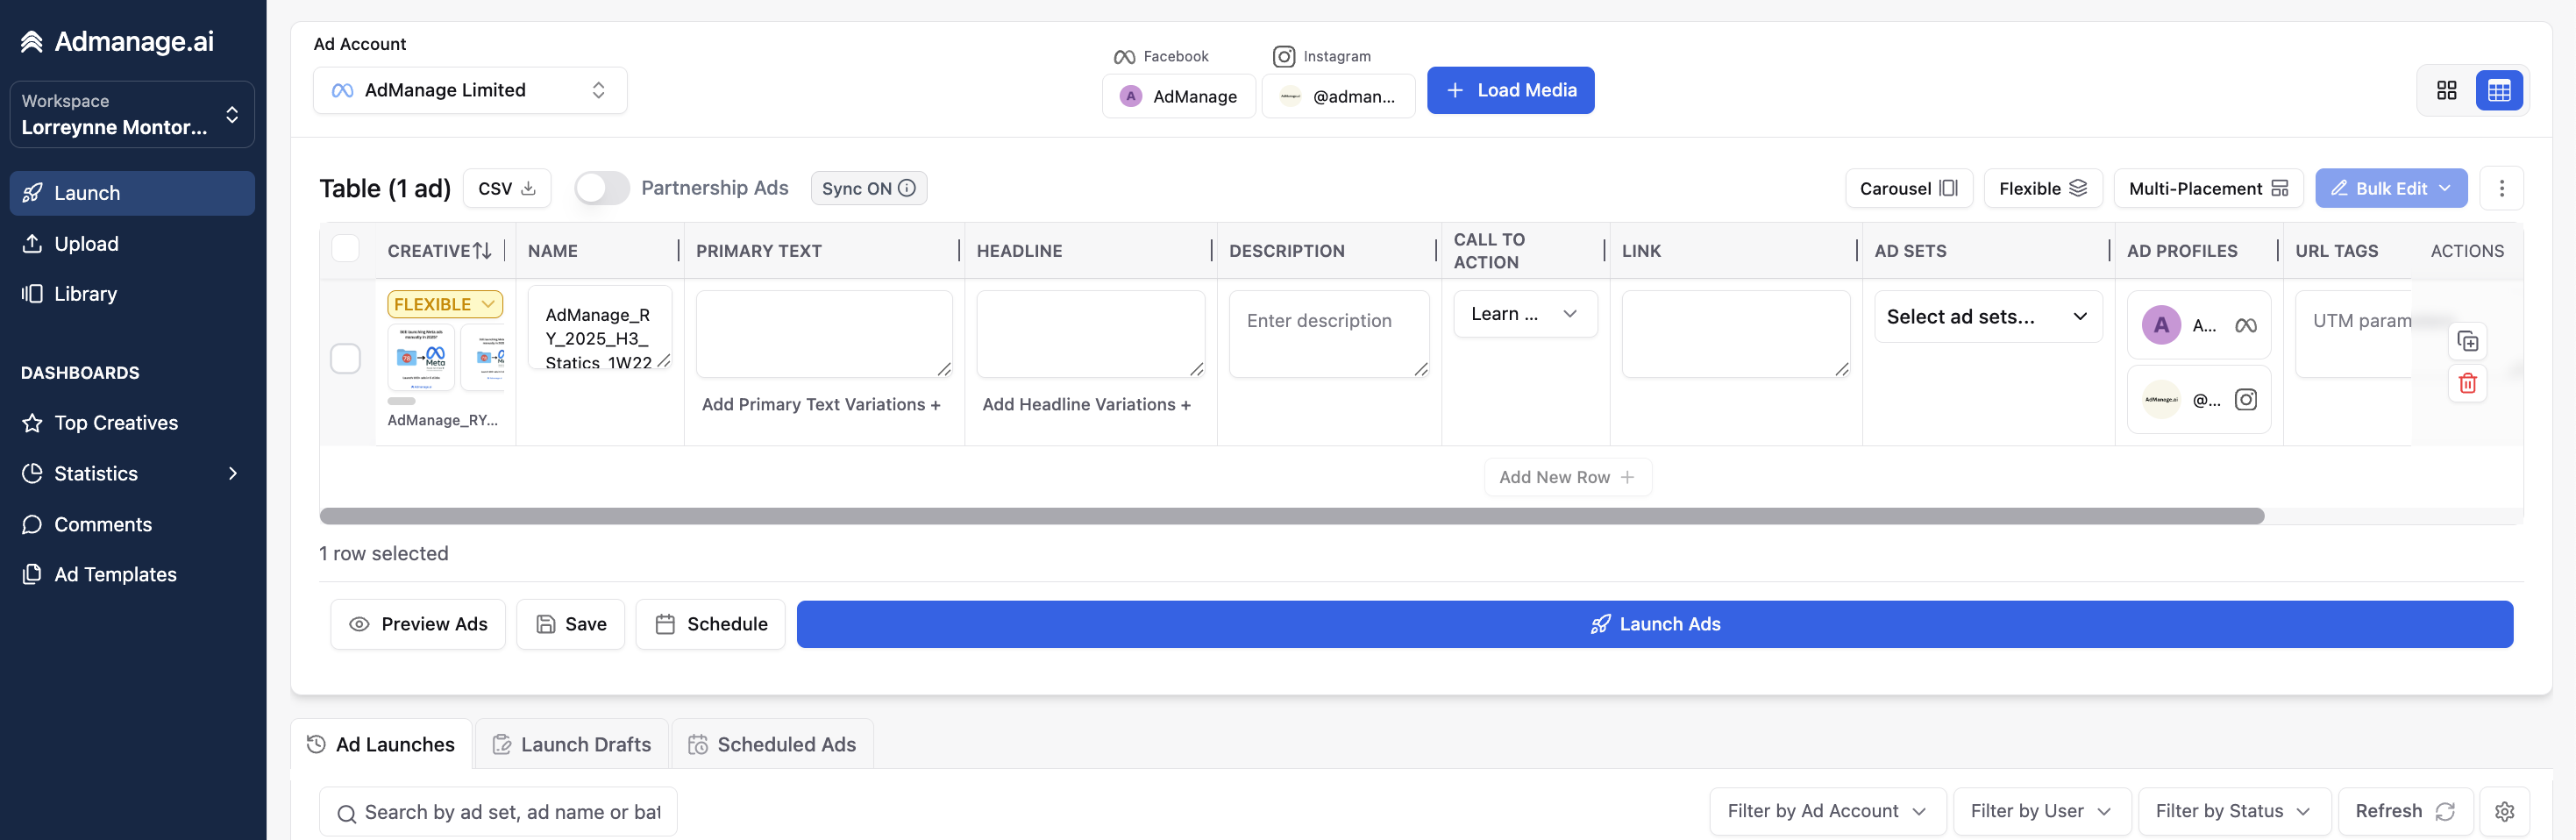Click the Load Media button
The image size is (2576, 840).
(1510, 90)
